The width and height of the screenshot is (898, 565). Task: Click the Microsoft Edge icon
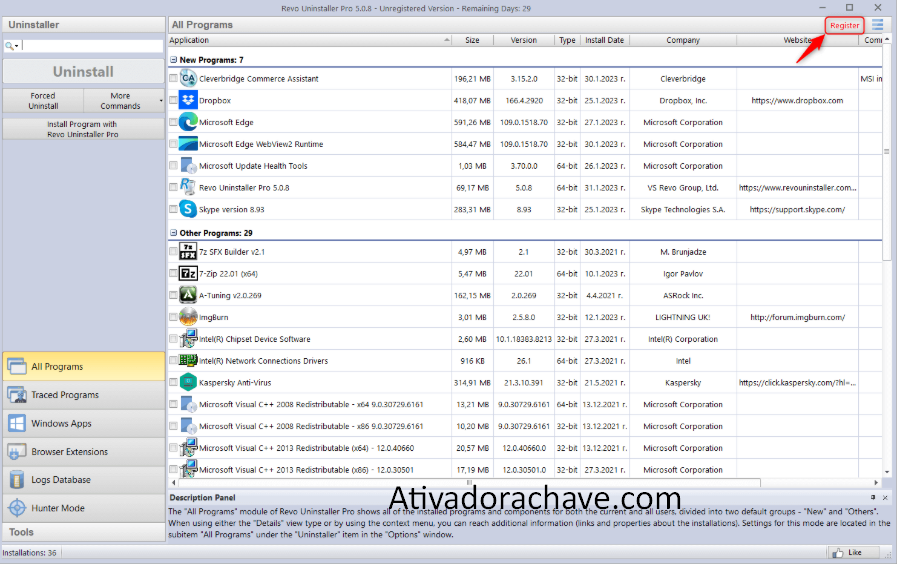pyautogui.click(x=188, y=122)
